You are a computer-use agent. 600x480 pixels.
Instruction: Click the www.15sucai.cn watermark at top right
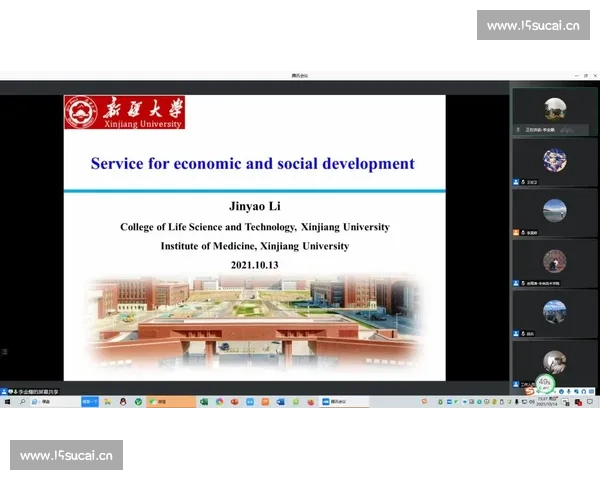pyautogui.click(x=533, y=25)
